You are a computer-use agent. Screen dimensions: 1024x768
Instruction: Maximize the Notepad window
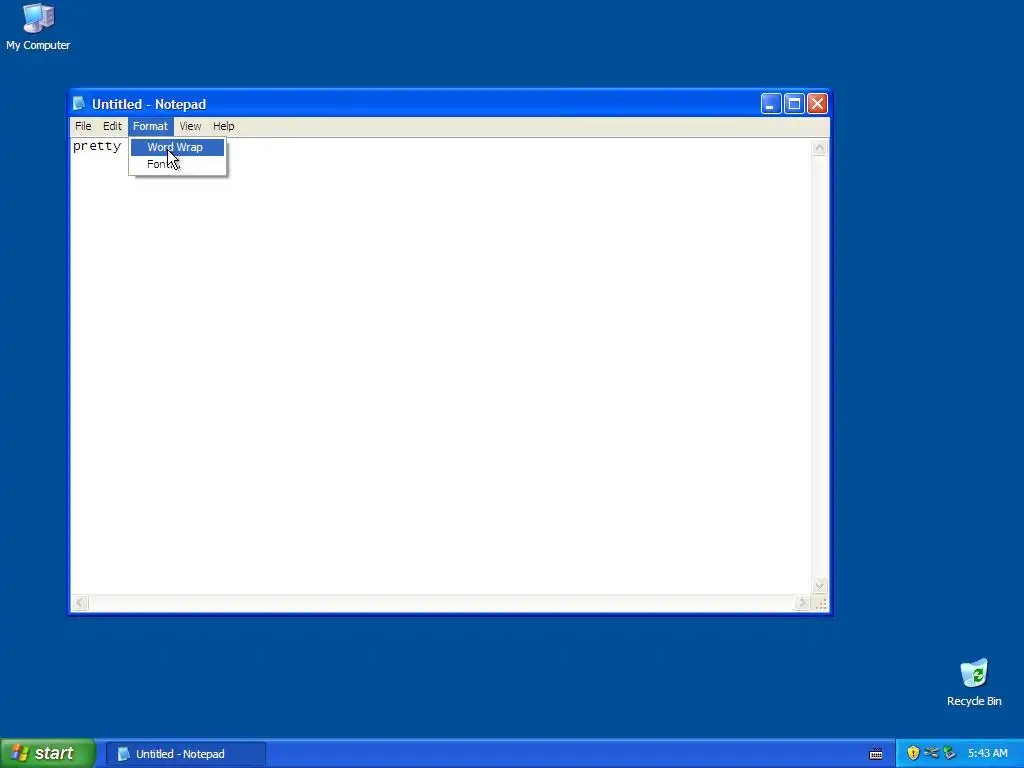pos(794,104)
